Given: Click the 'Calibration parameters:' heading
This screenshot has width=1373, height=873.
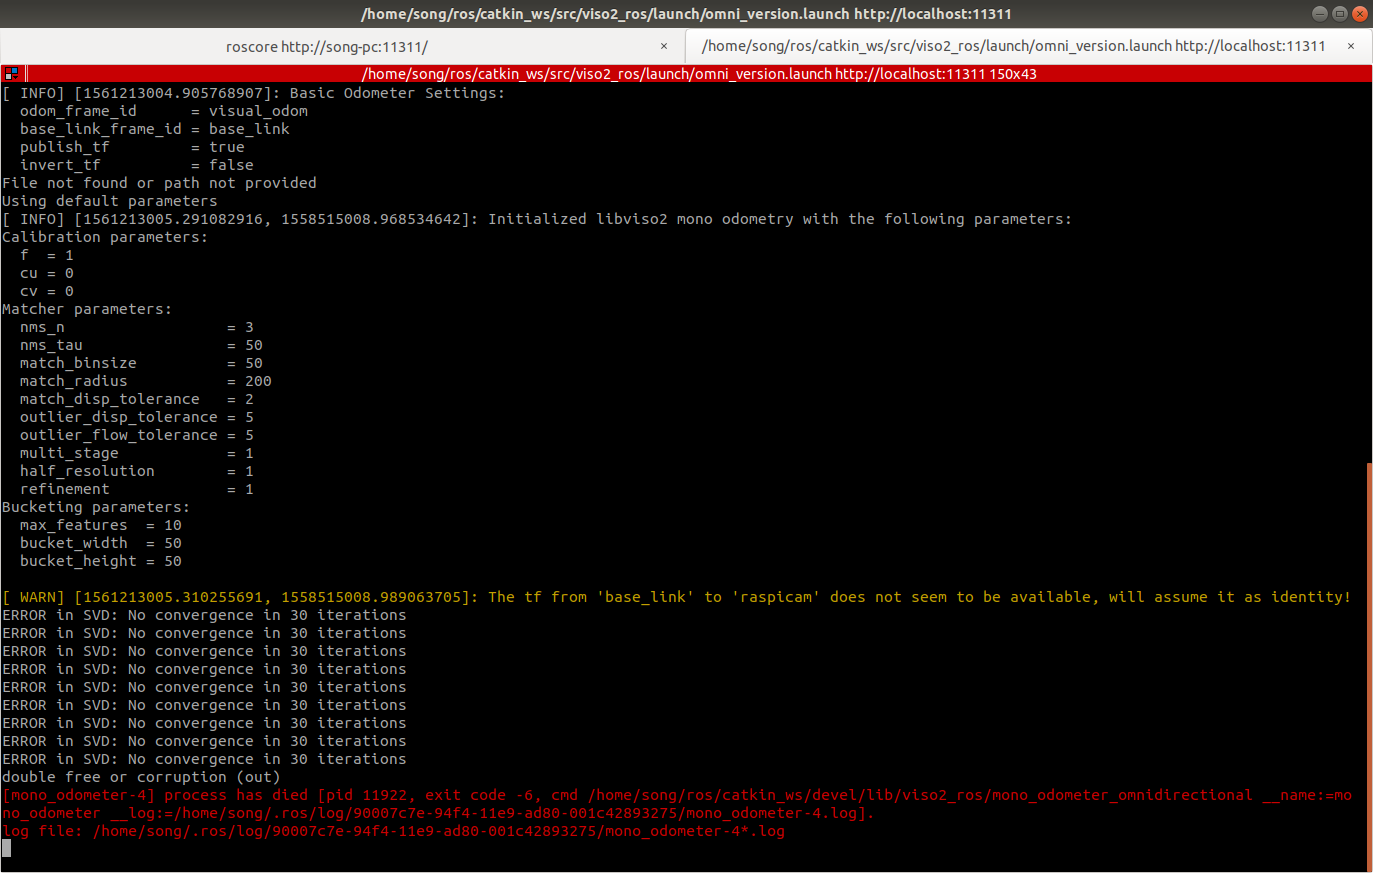Looking at the screenshot, I should click(x=105, y=237).
